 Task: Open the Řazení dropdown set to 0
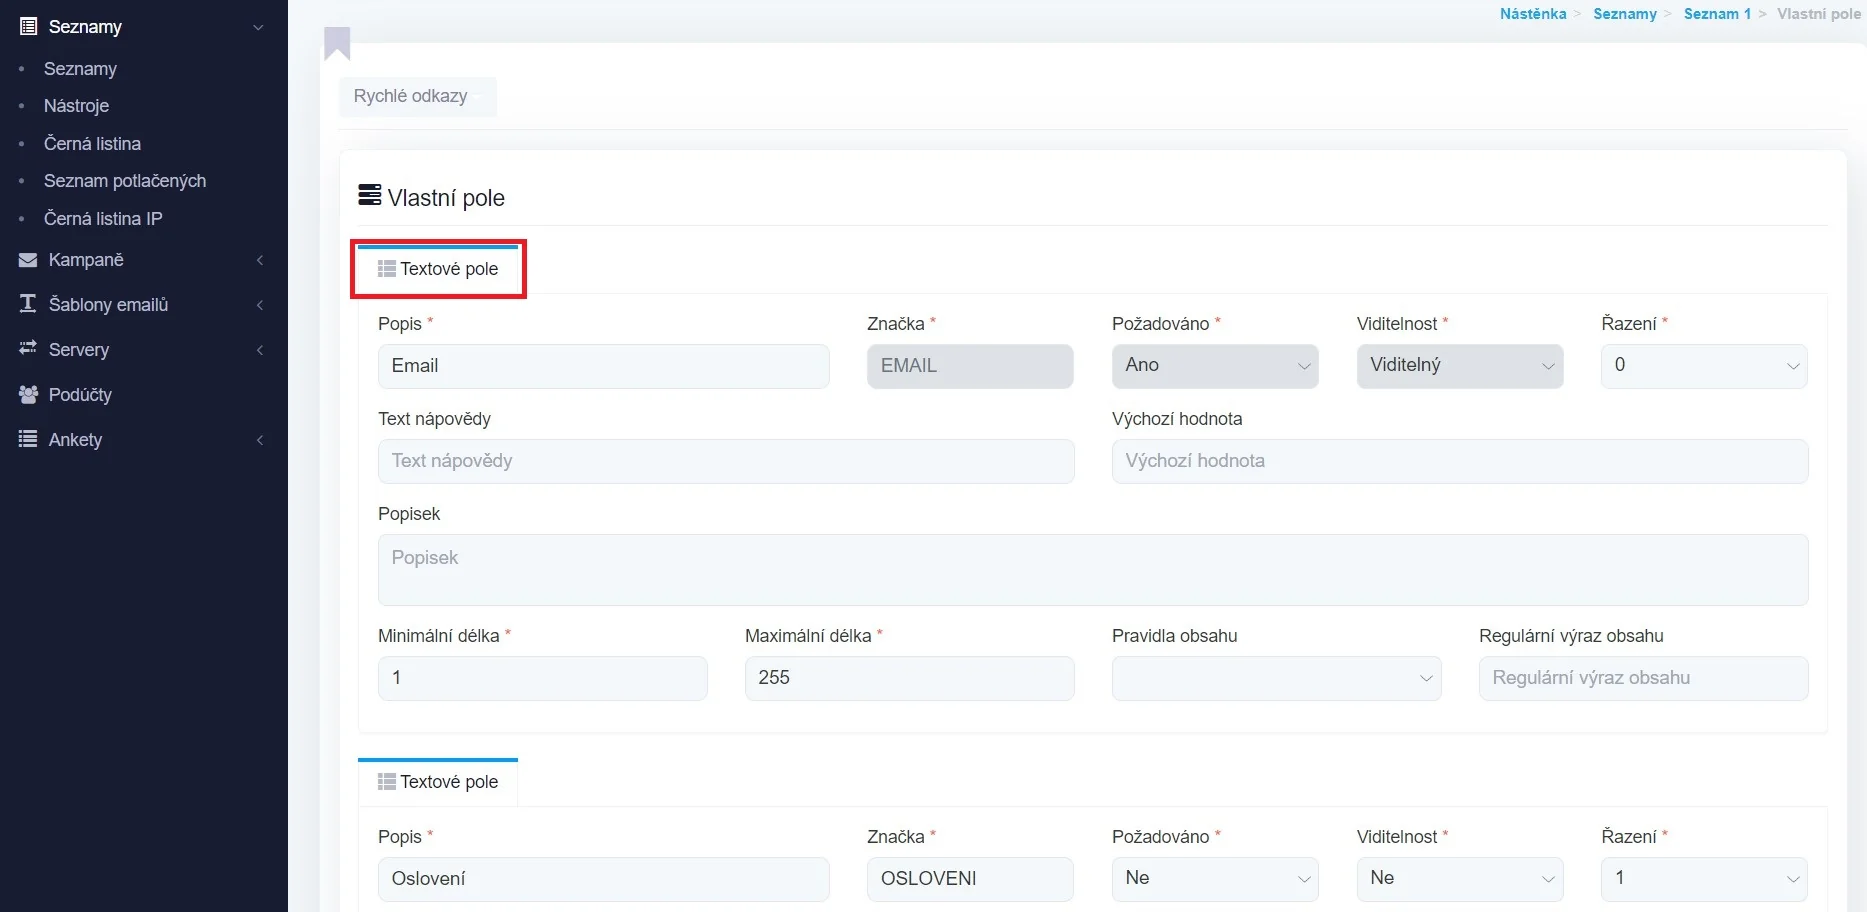[1703, 366]
